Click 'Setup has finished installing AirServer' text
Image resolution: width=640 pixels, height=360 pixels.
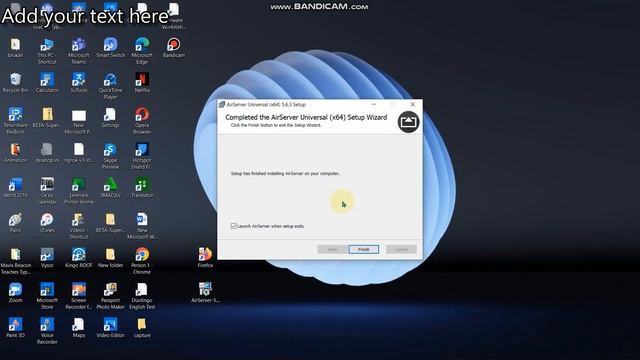coord(285,173)
